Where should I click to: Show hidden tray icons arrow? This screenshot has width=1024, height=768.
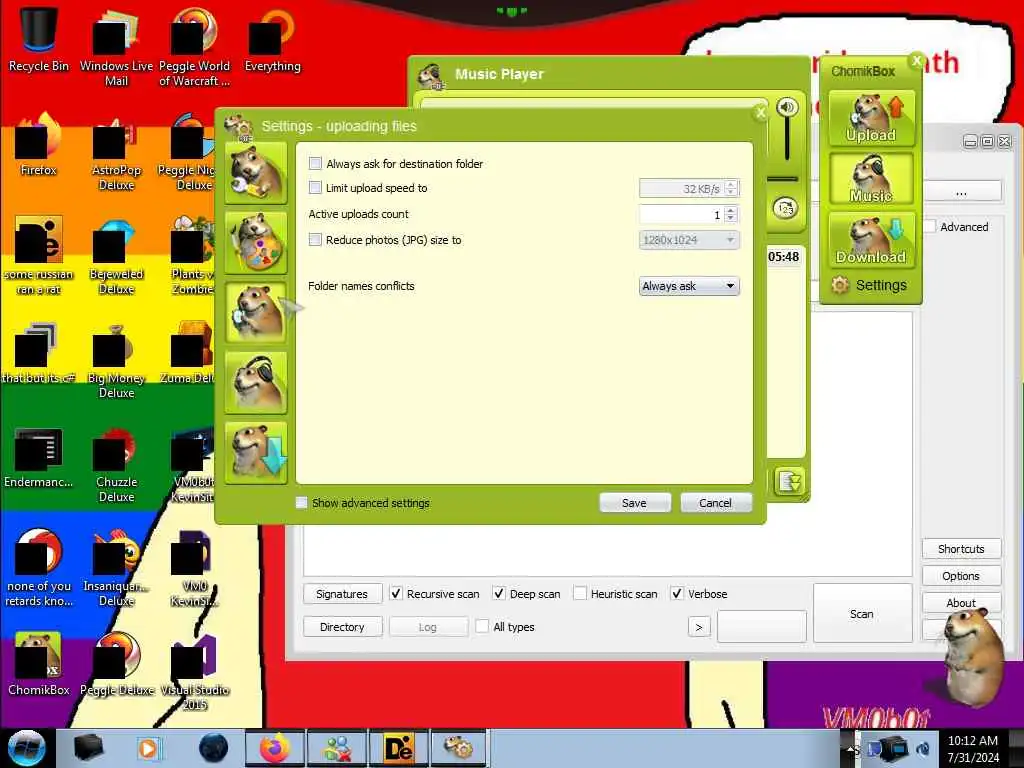[x=850, y=749]
